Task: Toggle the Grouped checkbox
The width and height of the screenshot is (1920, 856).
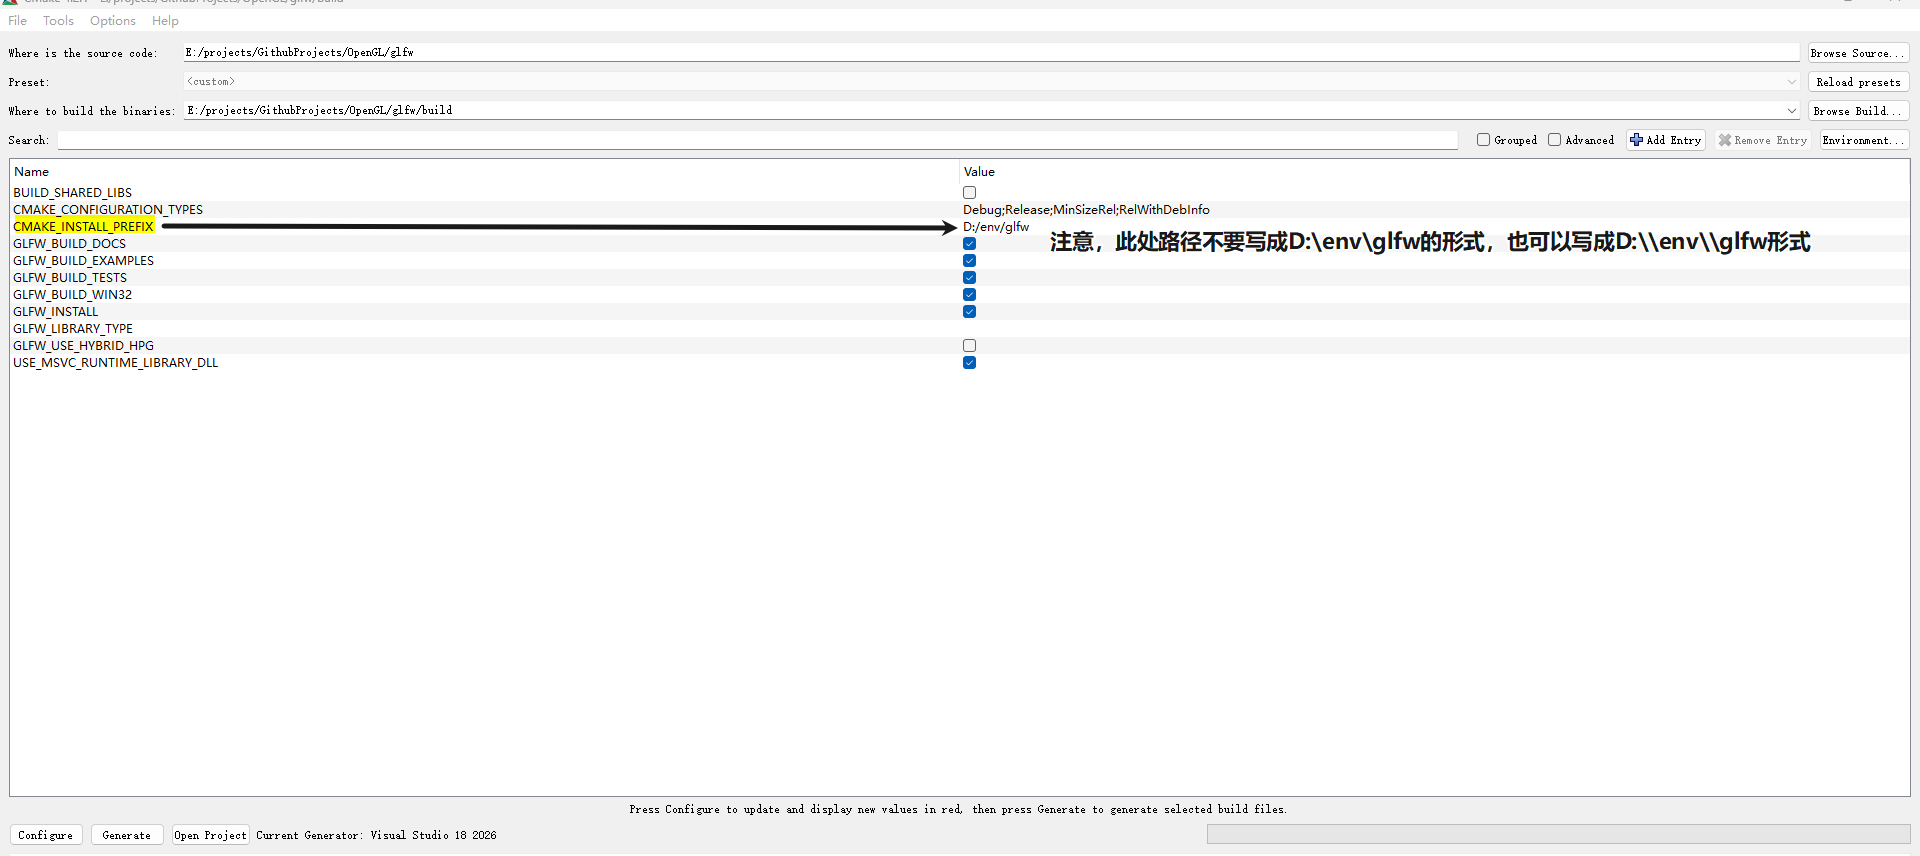Action: tap(1484, 140)
